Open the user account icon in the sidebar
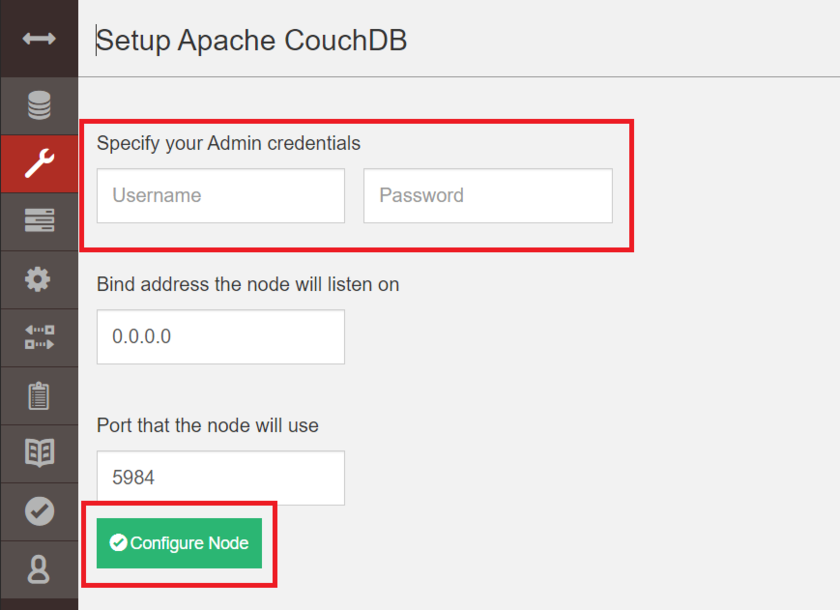The height and width of the screenshot is (610, 840). 39,569
